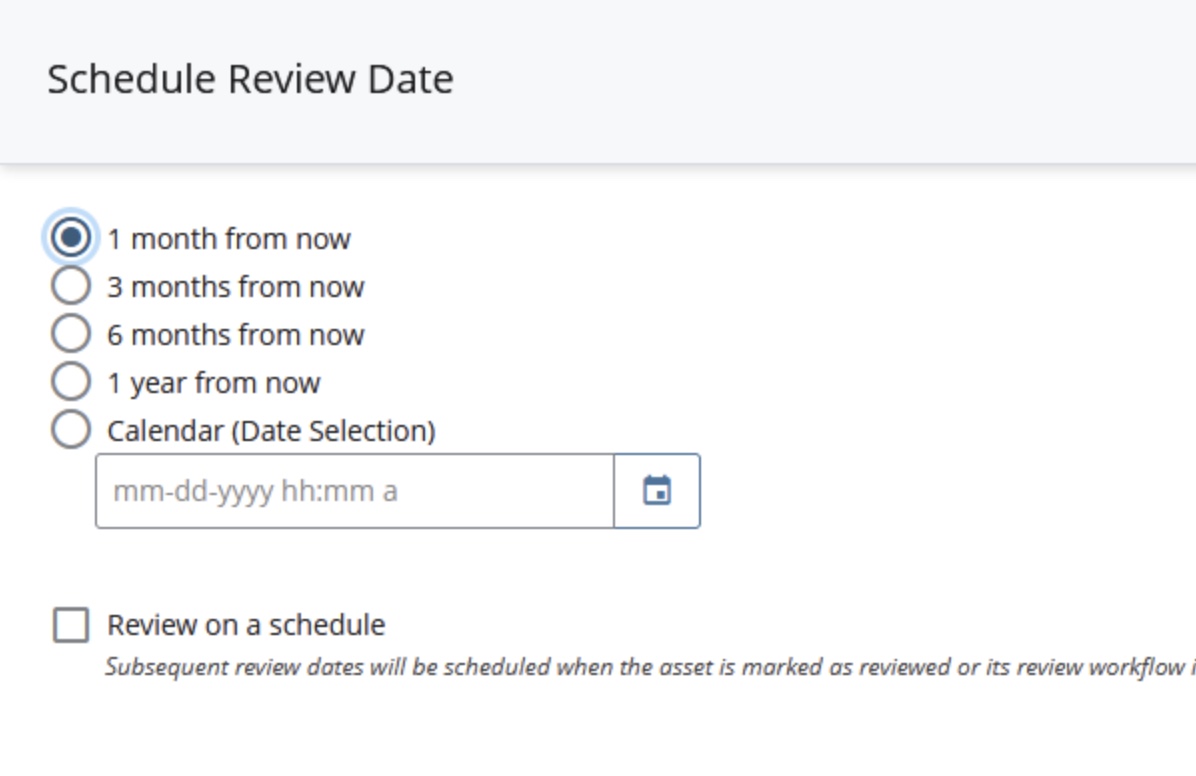Pick the '6 months from now' radio button
Image resolution: width=1196 pixels, height=776 pixels.
[71, 334]
